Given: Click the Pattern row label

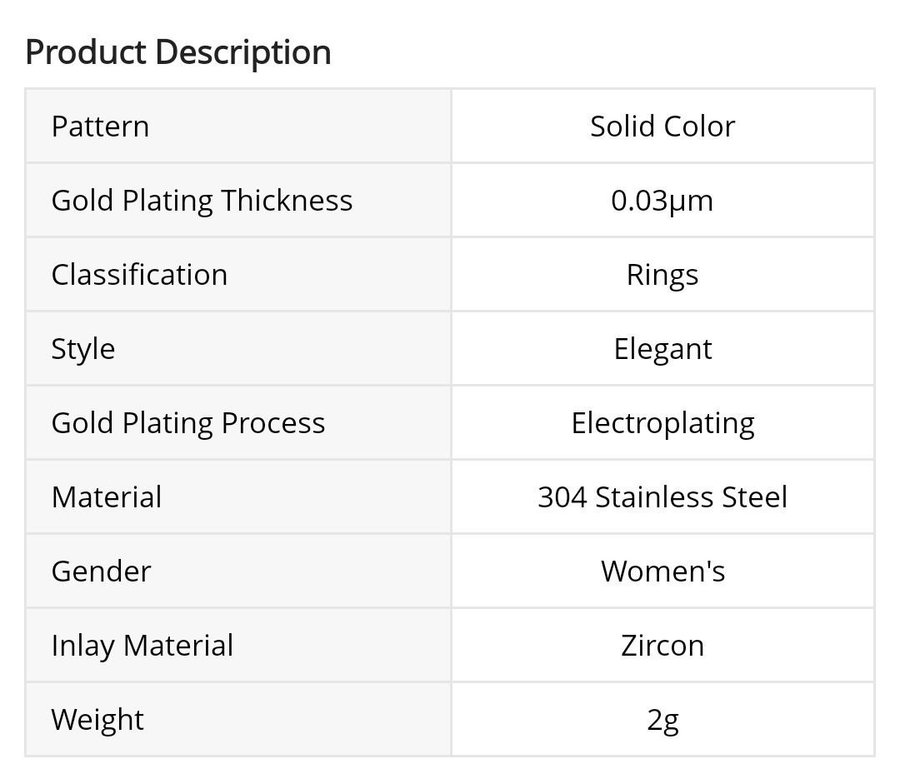Looking at the screenshot, I should 100,126.
